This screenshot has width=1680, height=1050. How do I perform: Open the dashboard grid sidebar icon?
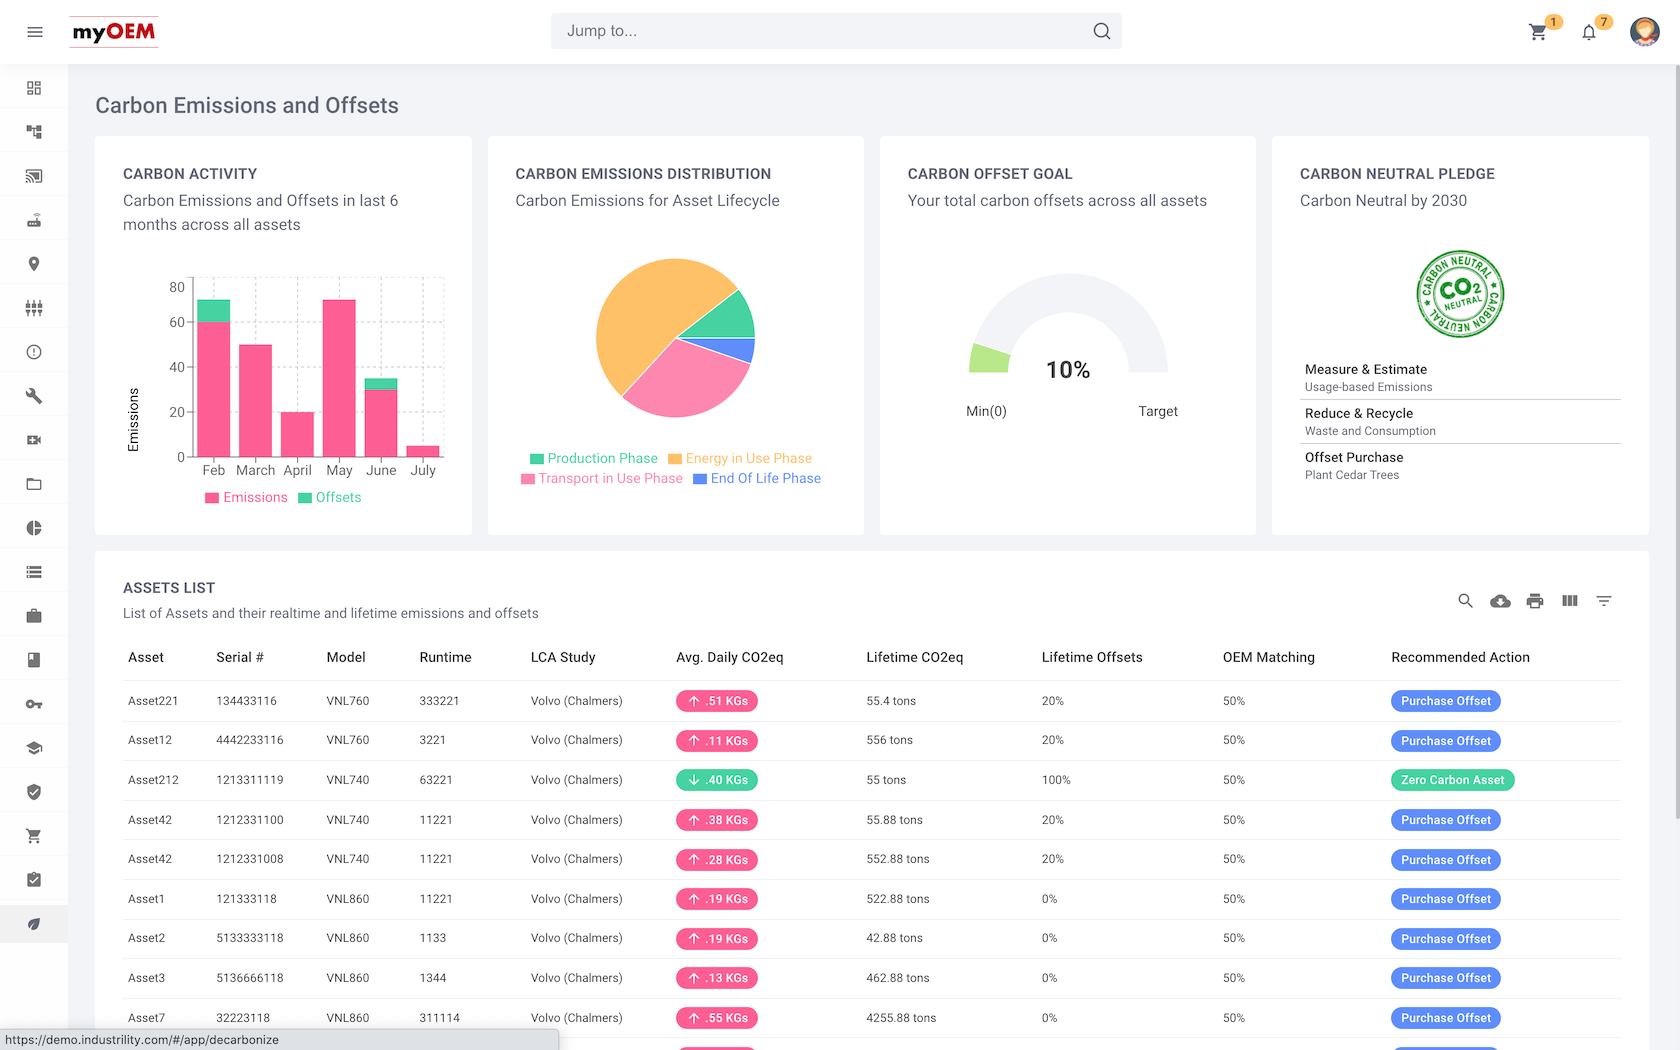(34, 88)
